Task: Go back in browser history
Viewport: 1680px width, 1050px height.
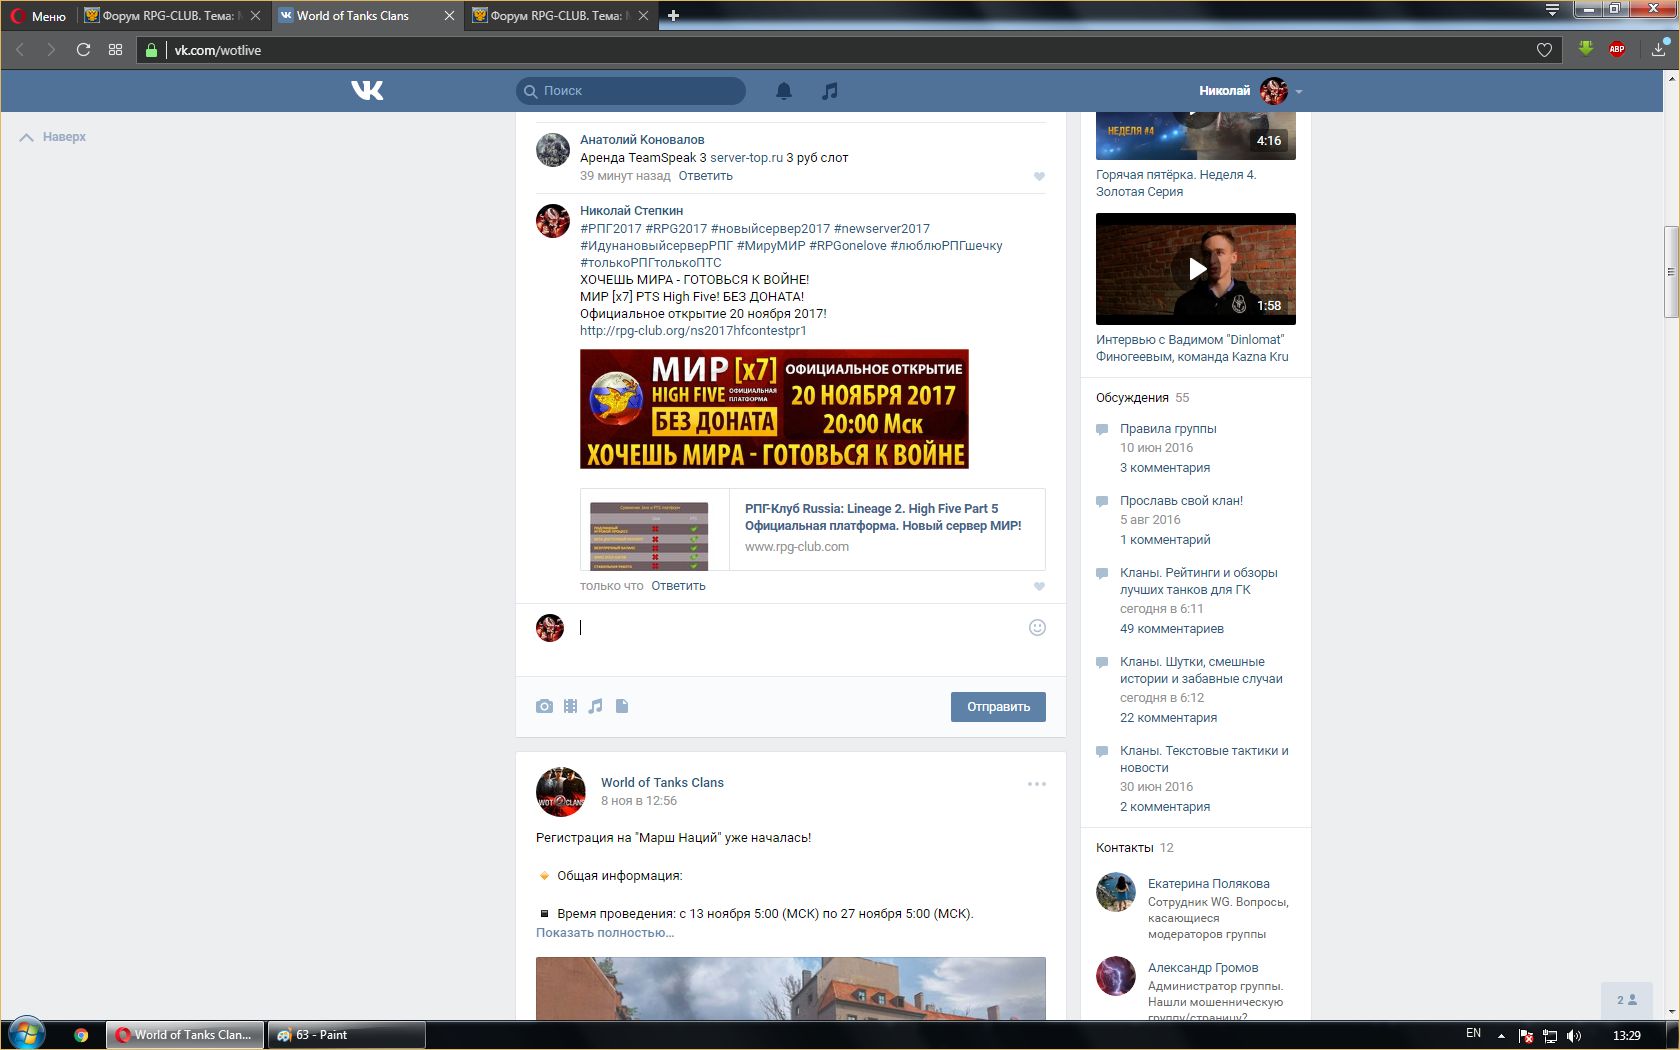Action: [x=19, y=50]
